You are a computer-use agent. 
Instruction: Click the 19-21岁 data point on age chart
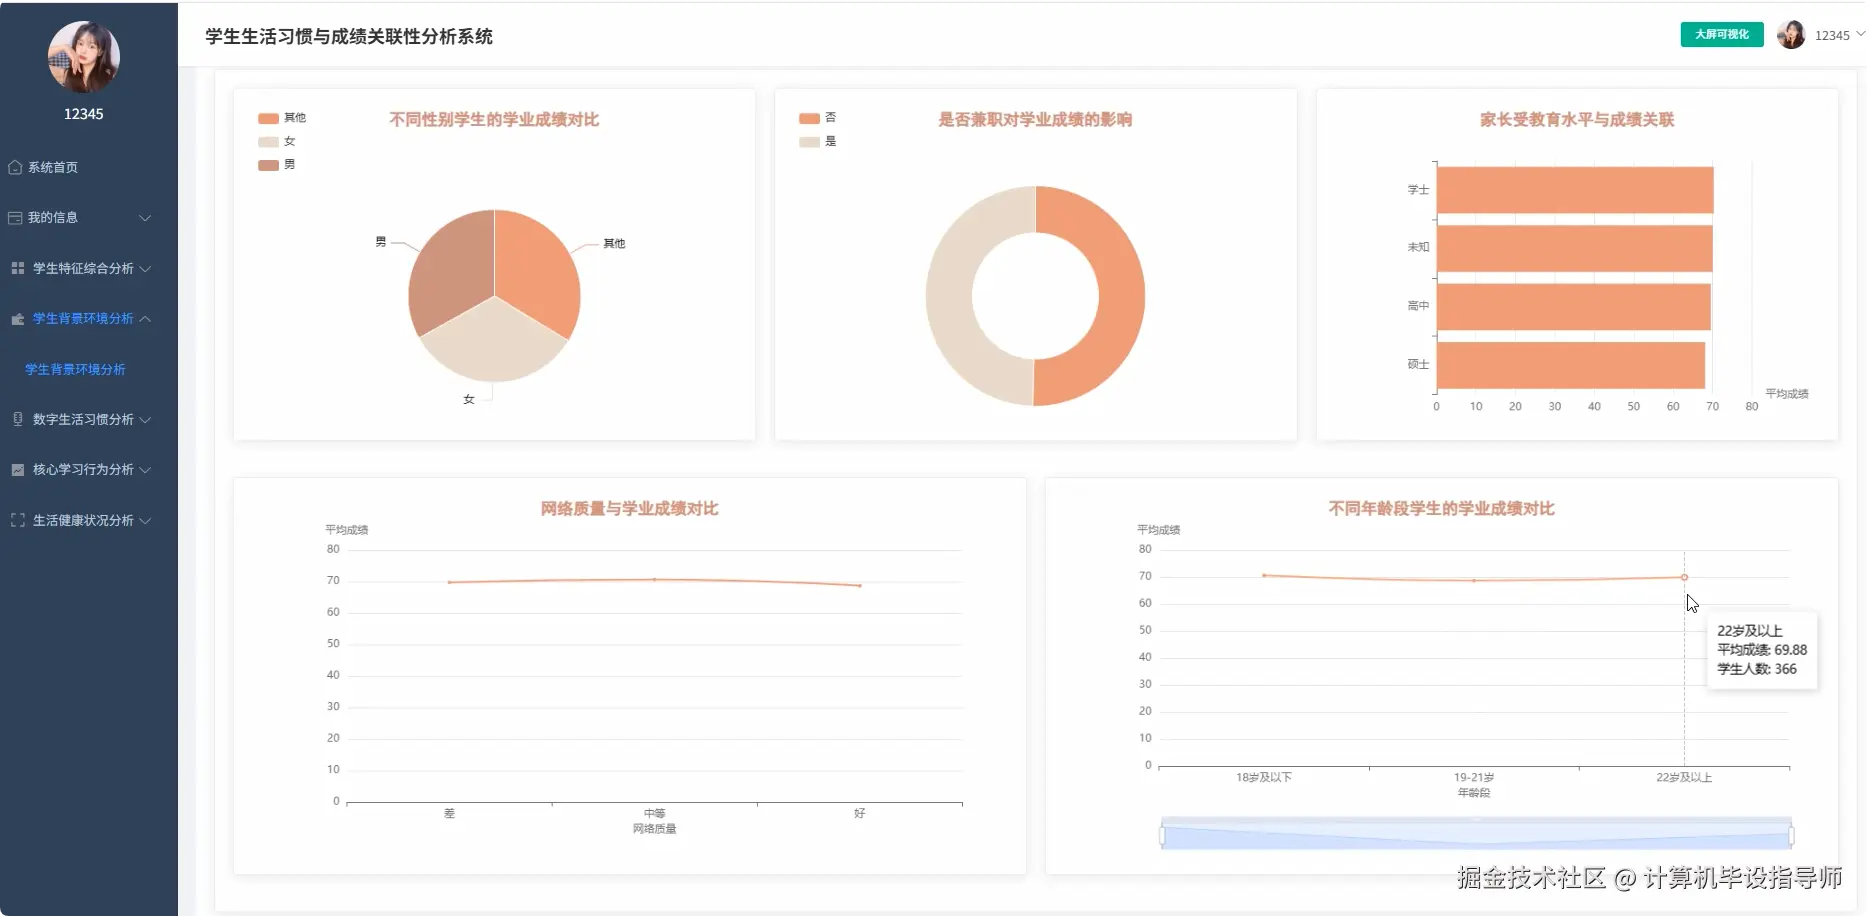[1474, 580]
